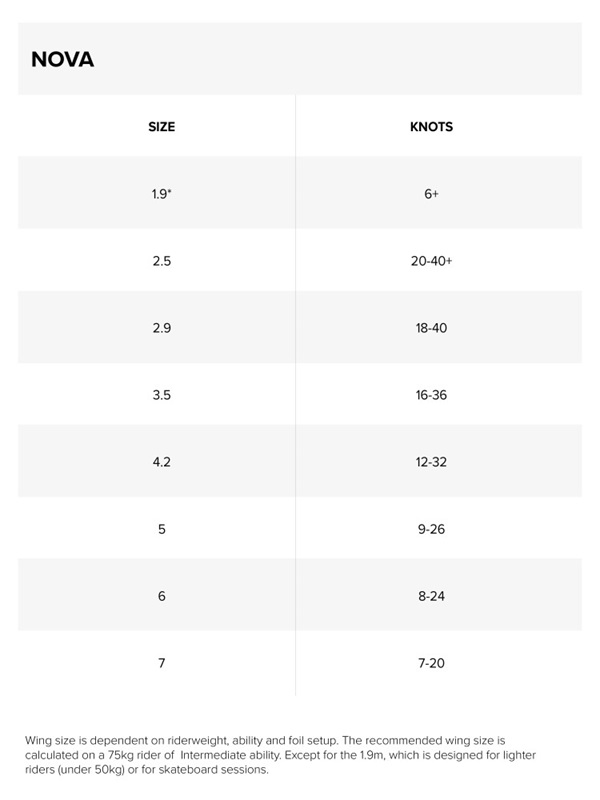Click the 7-20 knots value

431,663
